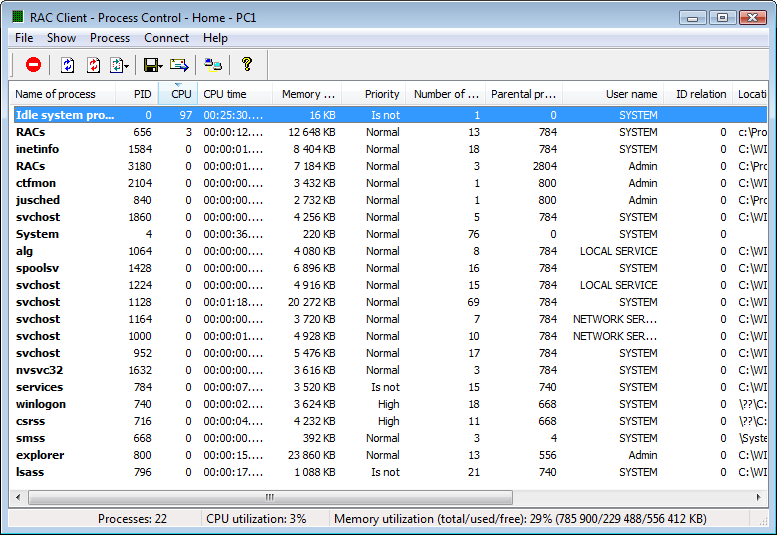Image resolution: width=777 pixels, height=535 pixels.
Task: Click the send by mail envelope icon
Action: 179,65
